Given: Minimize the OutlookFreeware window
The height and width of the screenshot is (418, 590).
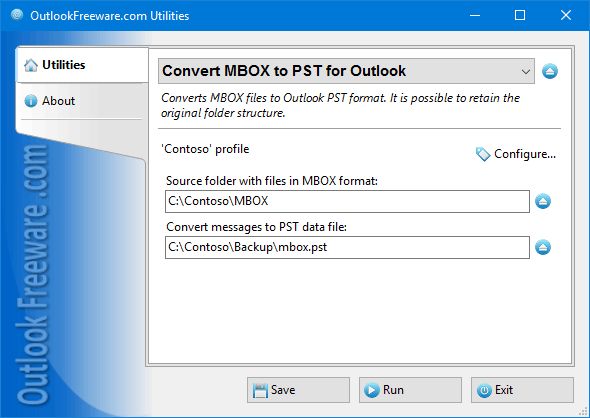Looking at the screenshot, I should tap(475, 15).
